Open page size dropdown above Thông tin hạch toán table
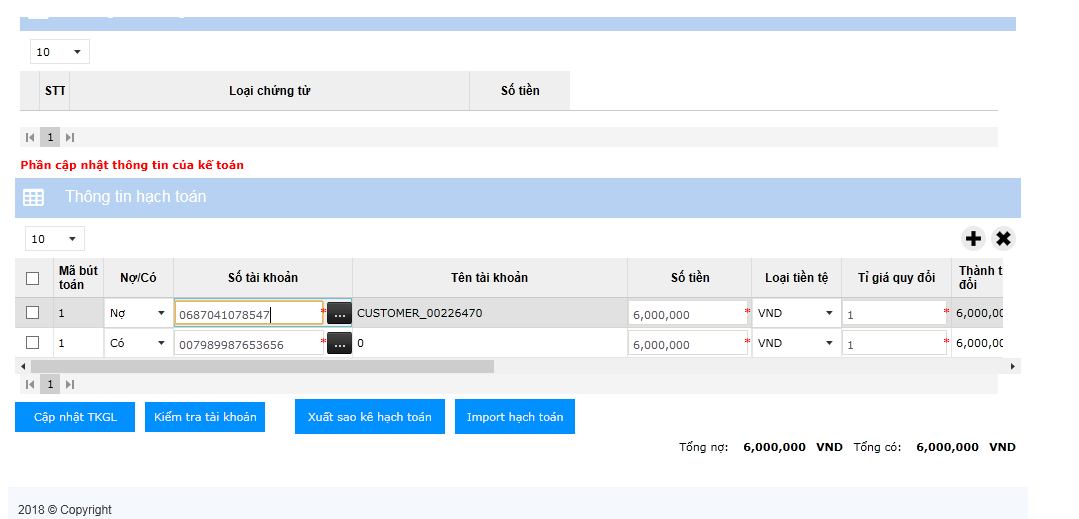This screenshot has height=519, width=1079. (55, 239)
